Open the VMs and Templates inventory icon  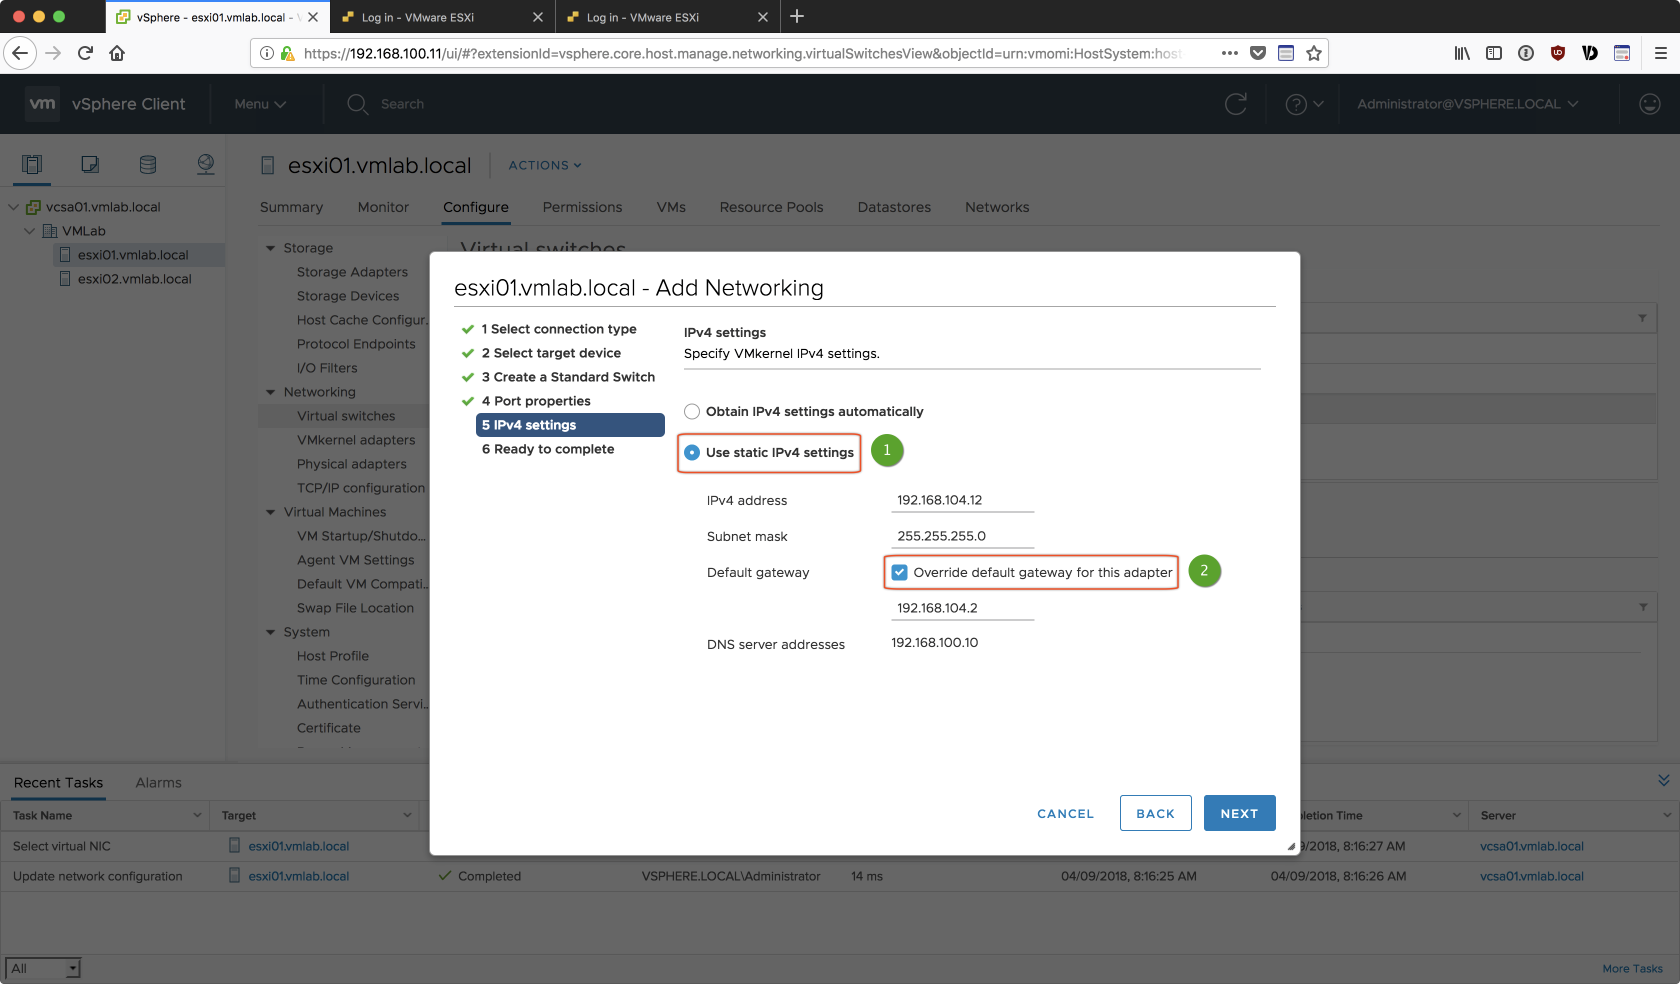tap(90, 165)
